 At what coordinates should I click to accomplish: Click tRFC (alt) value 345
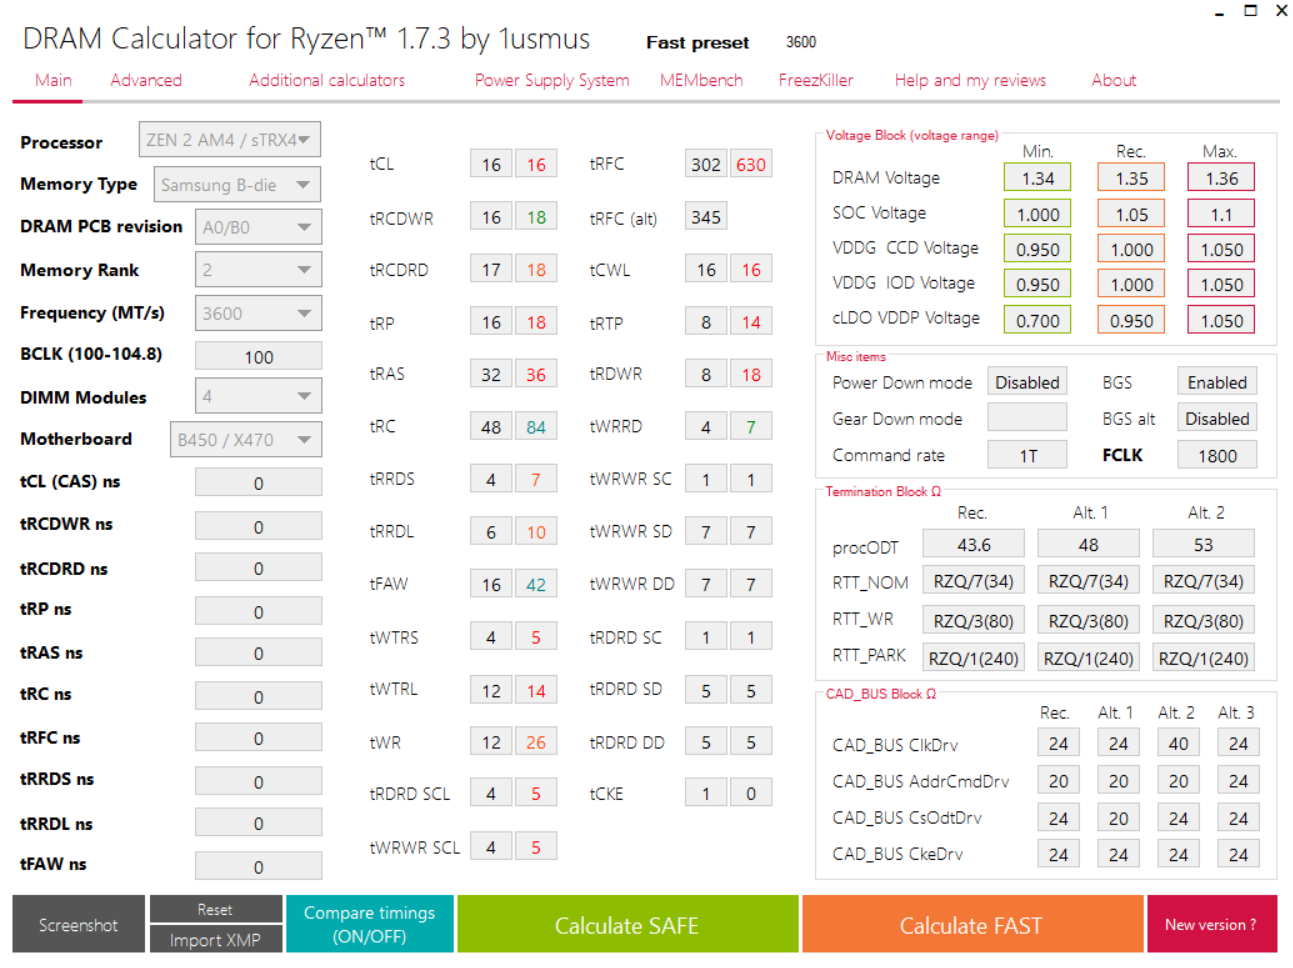(706, 217)
